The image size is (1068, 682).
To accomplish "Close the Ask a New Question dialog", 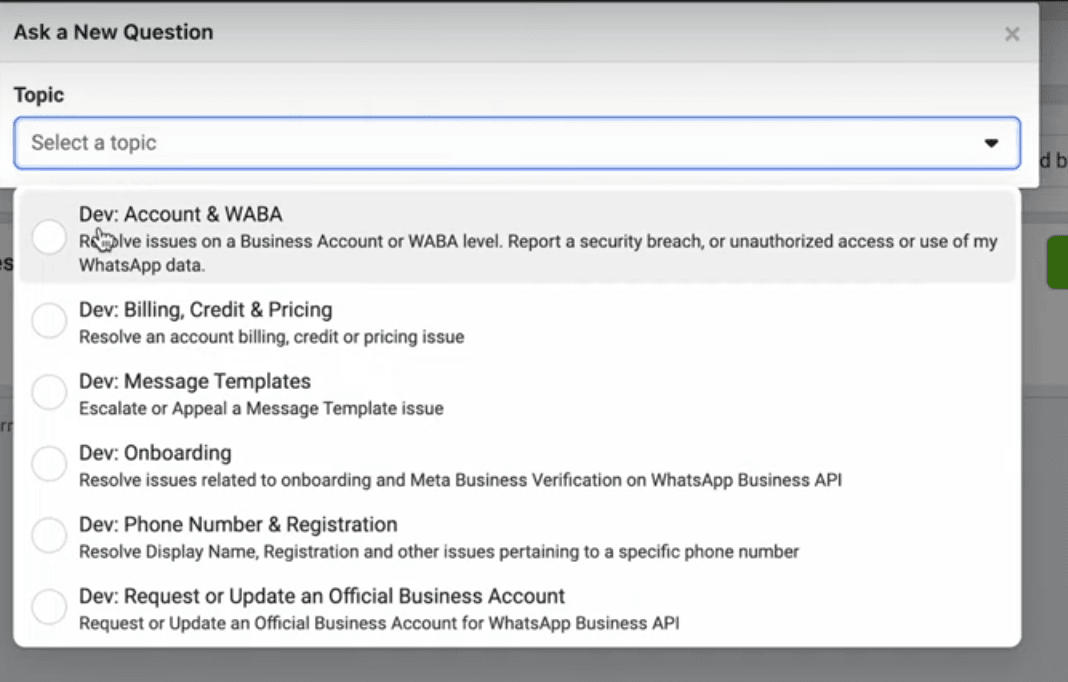I will point(1011,34).
